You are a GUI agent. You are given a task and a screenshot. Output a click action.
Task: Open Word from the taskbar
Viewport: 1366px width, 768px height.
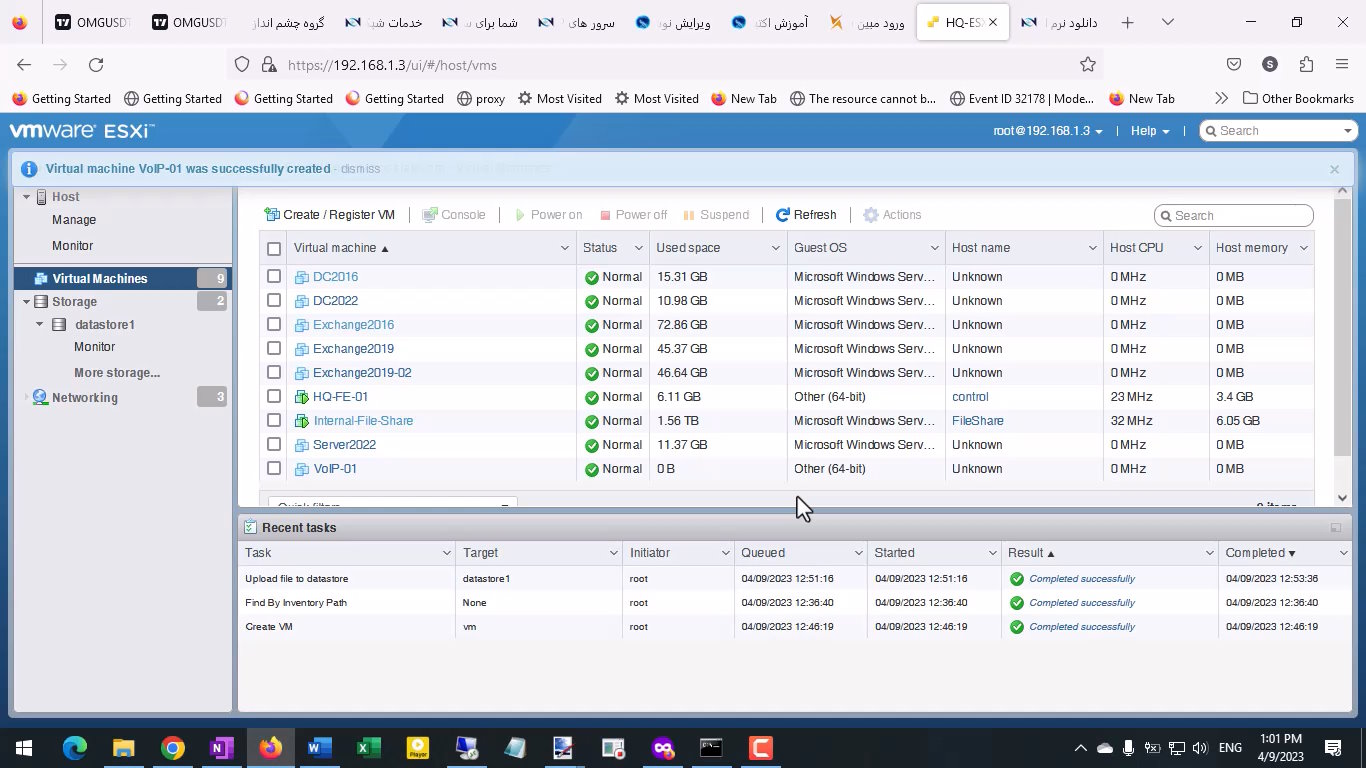[320, 748]
